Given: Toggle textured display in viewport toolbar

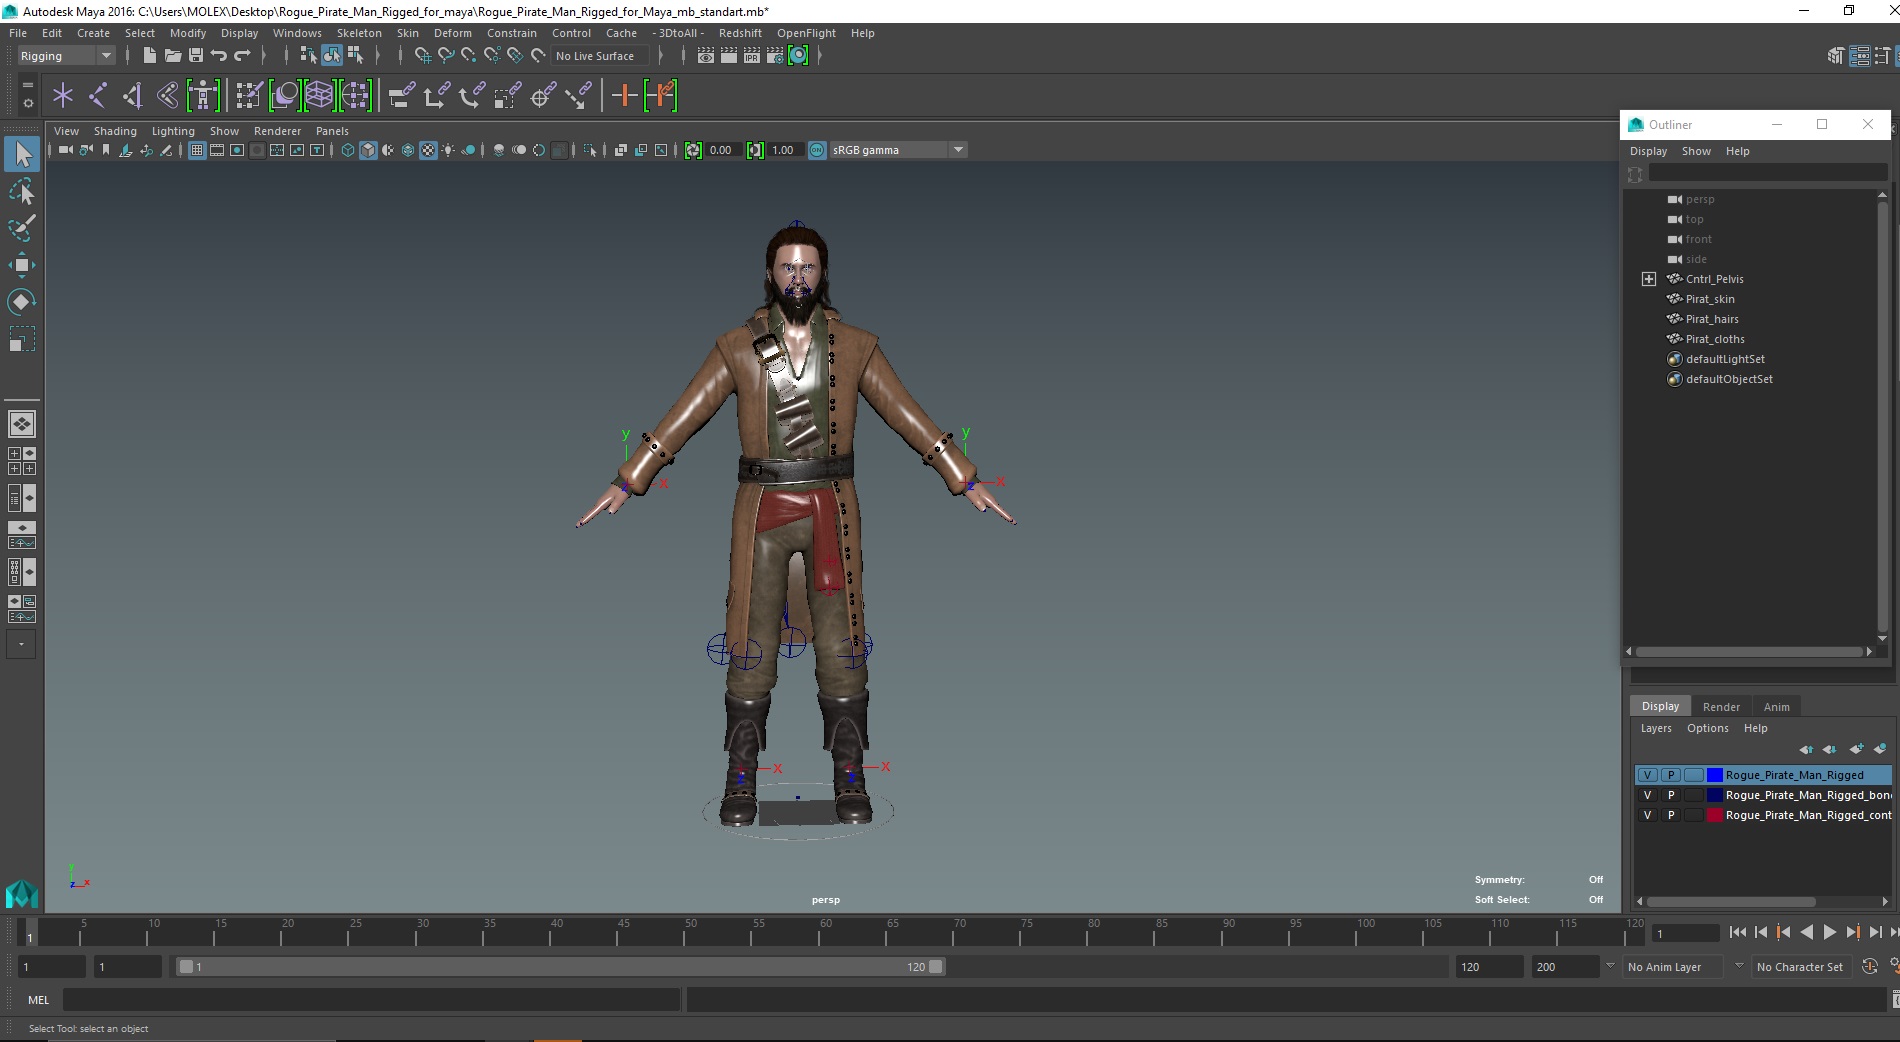Looking at the screenshot, I should click(x=428, y=150).
